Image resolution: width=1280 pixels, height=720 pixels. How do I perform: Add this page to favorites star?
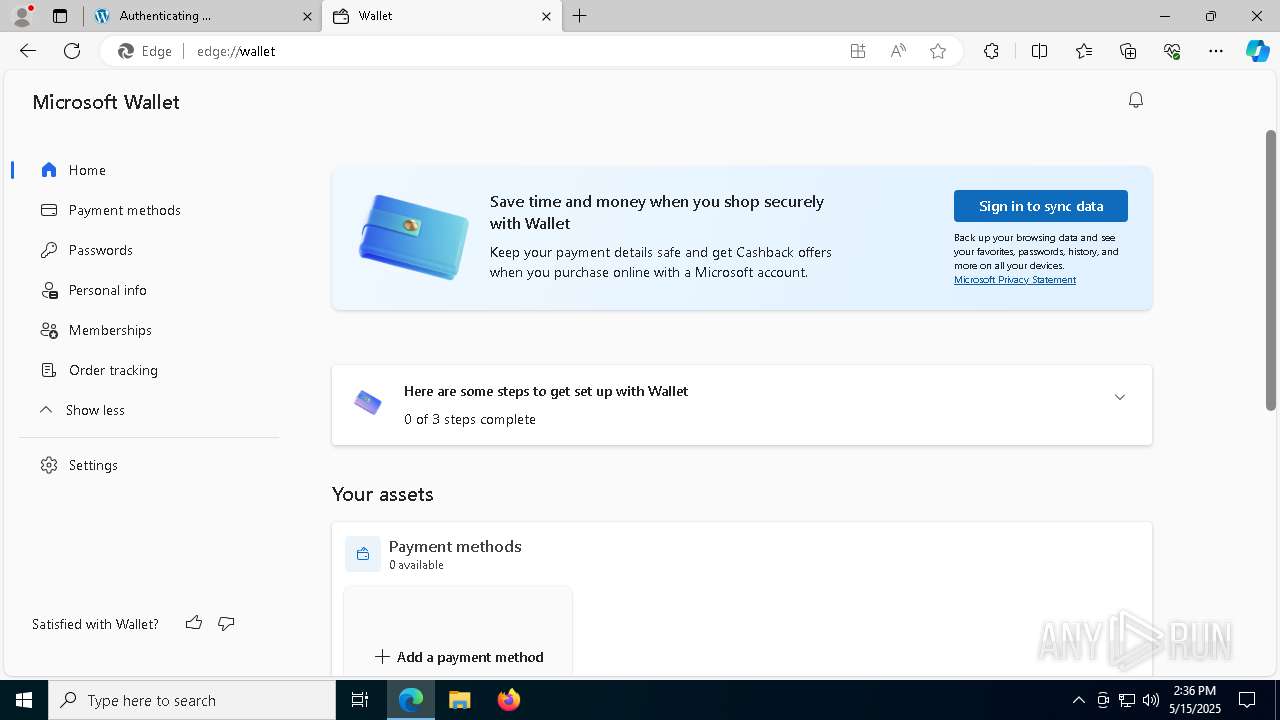[938, 51]
